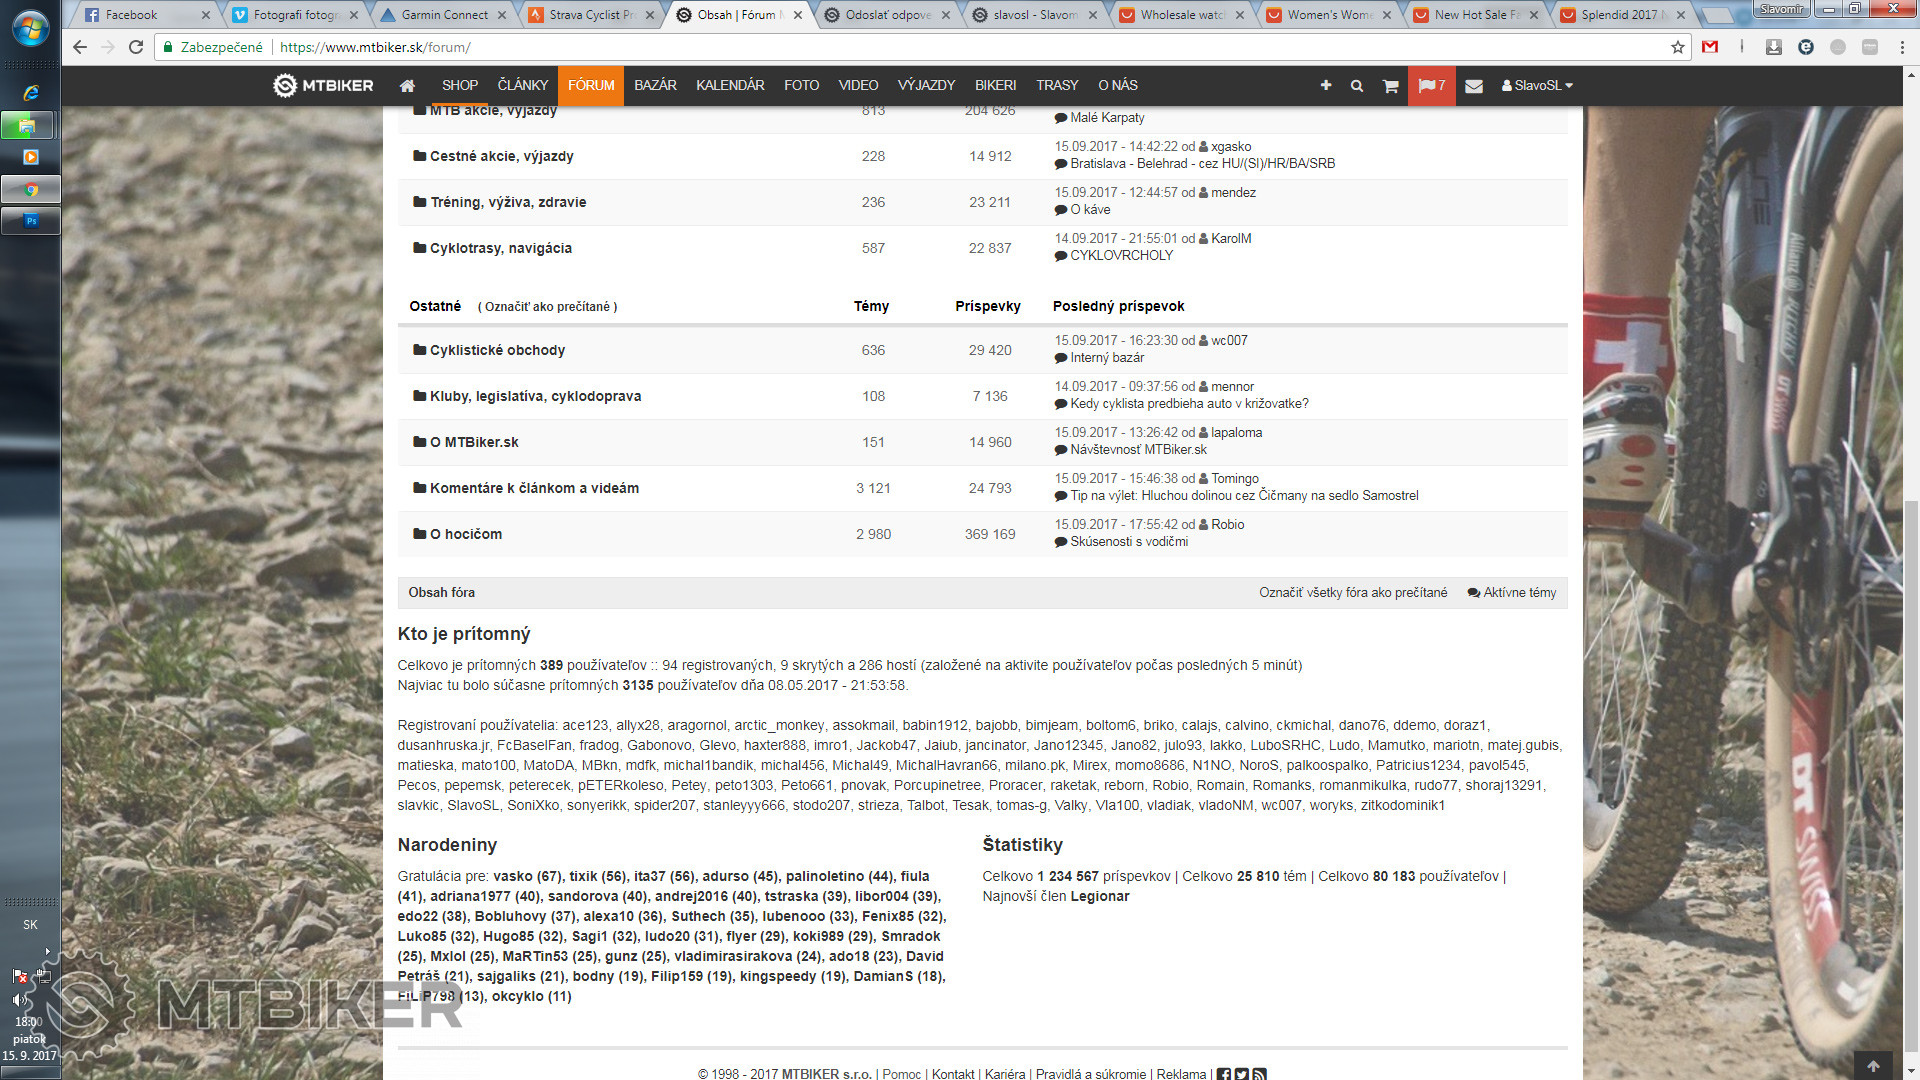Screen dimensions: 1920x1080
Task: Open the search magnifier icon
Action: 1357,86
